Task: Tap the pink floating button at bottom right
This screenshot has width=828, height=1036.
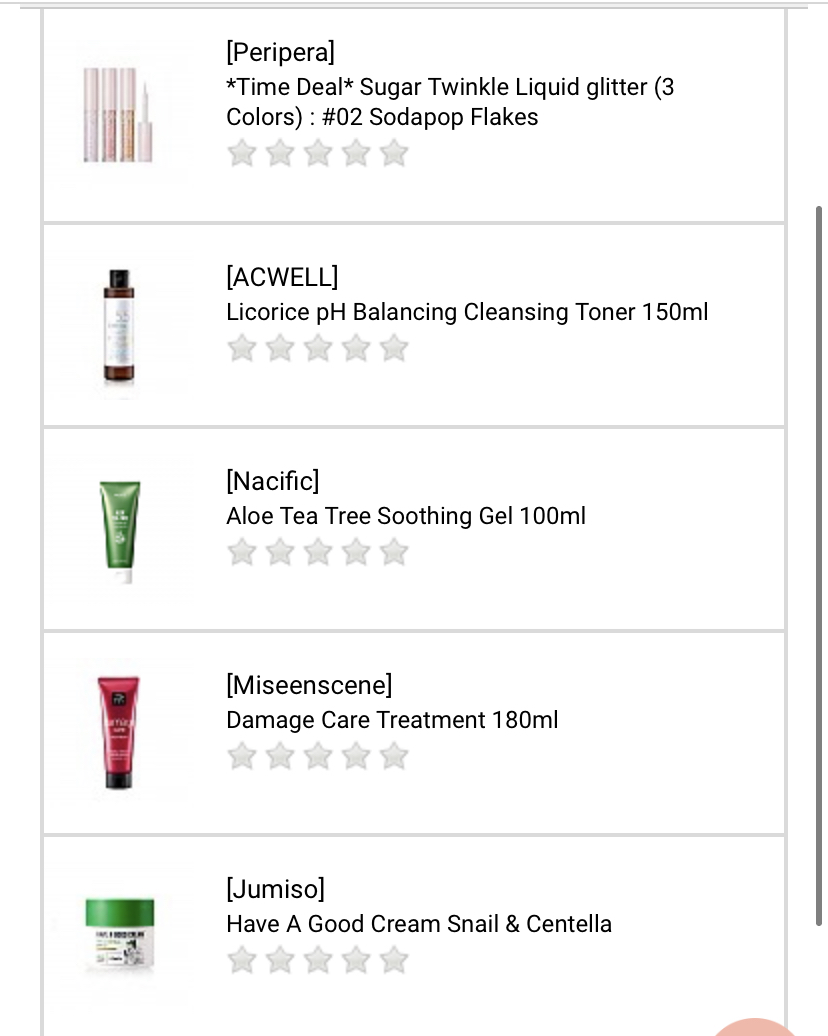Action: tap(760, 1026)
